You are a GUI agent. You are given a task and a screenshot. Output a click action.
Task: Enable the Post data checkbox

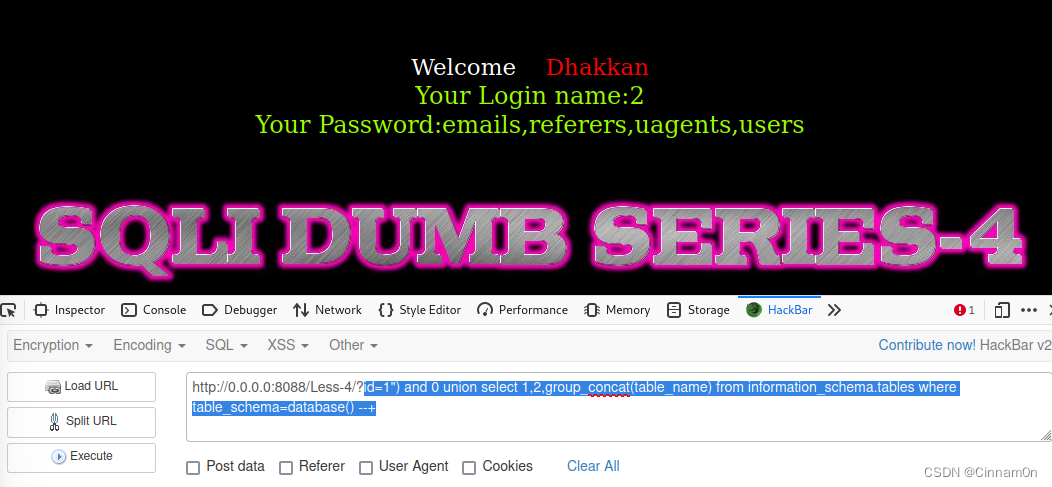point(193,468)
